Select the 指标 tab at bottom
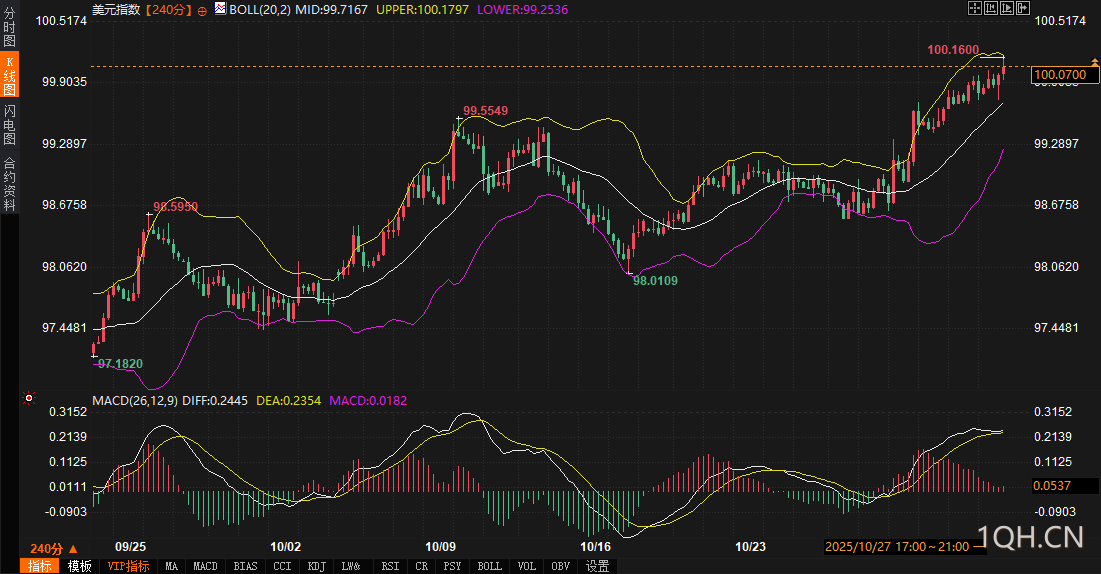This screenshot has width=1101, height=574. (40, 566)
